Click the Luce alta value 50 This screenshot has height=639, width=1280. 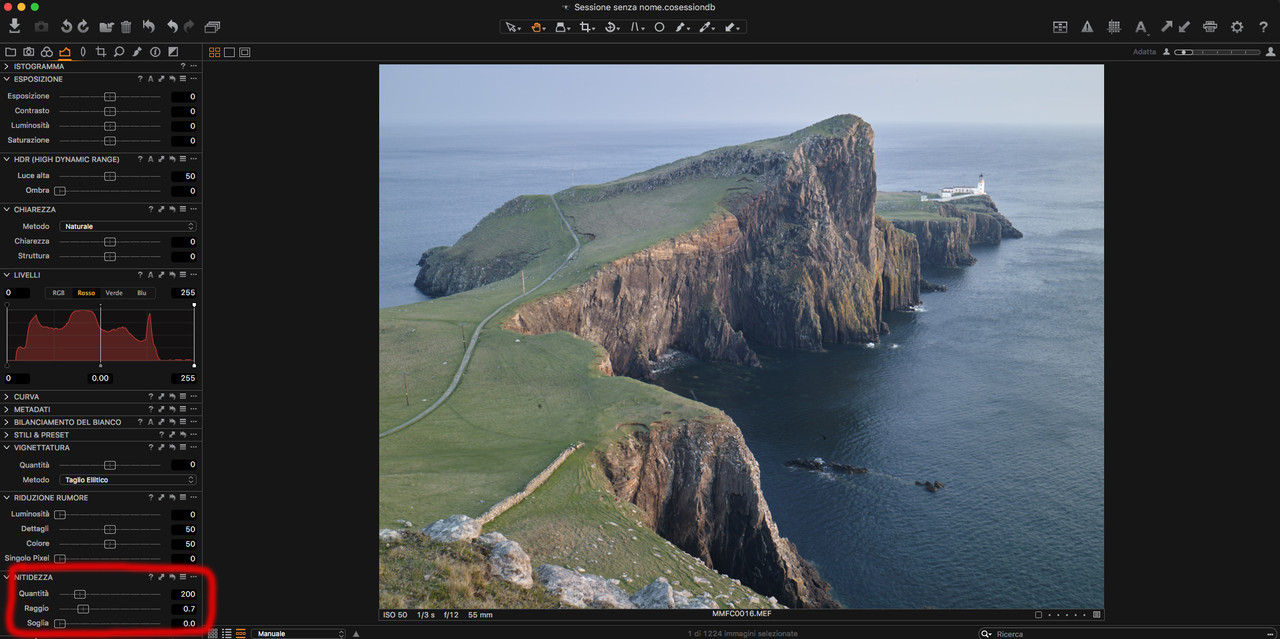[184, 176]
